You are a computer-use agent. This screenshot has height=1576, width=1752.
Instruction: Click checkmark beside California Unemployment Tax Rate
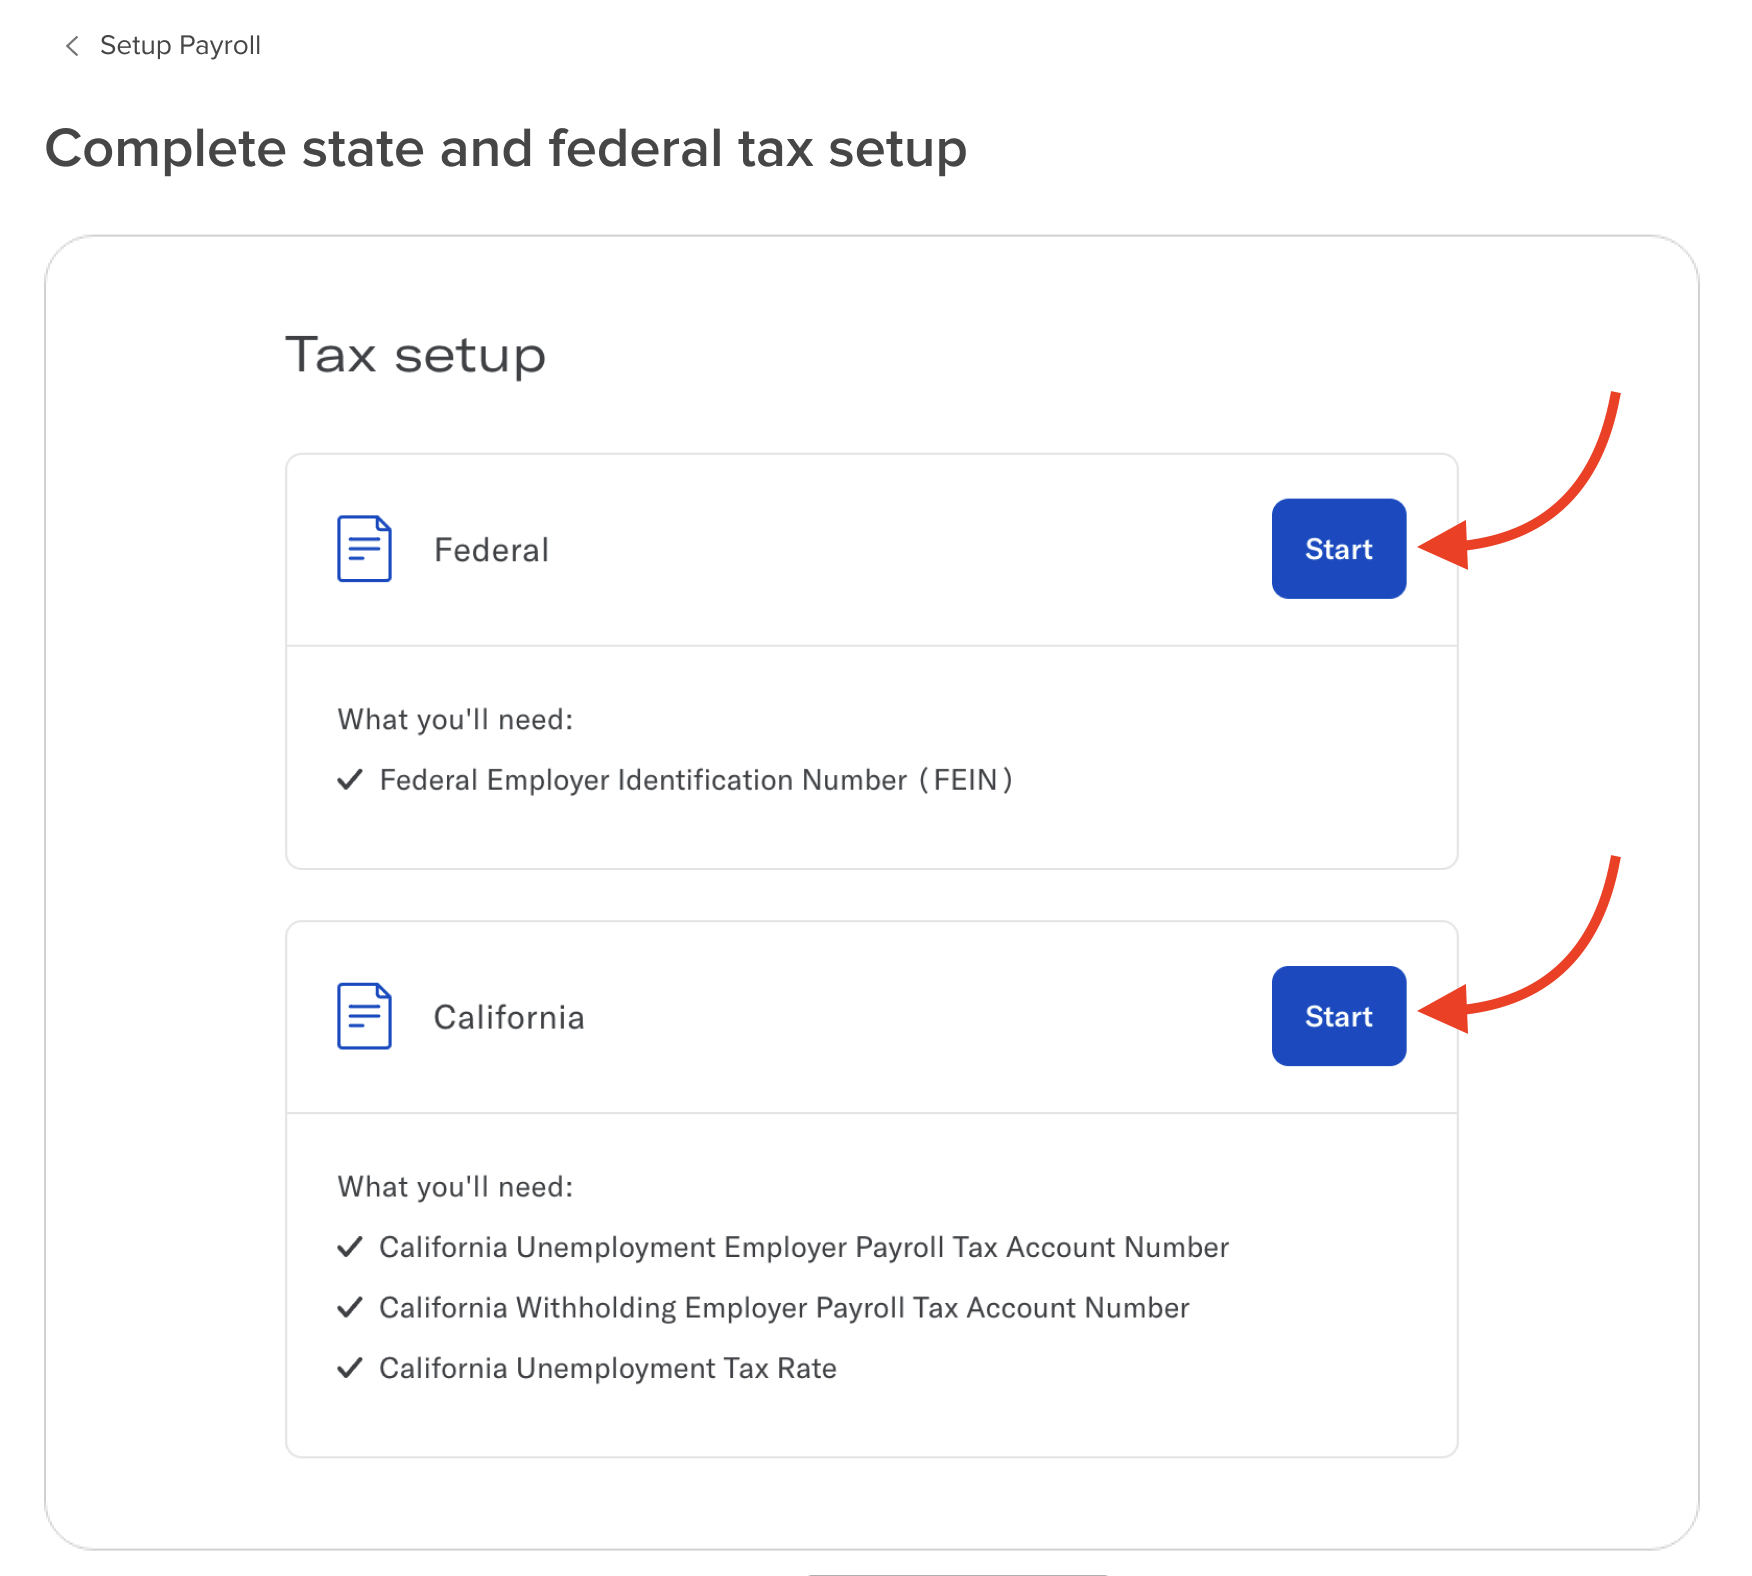point(349,1368)
